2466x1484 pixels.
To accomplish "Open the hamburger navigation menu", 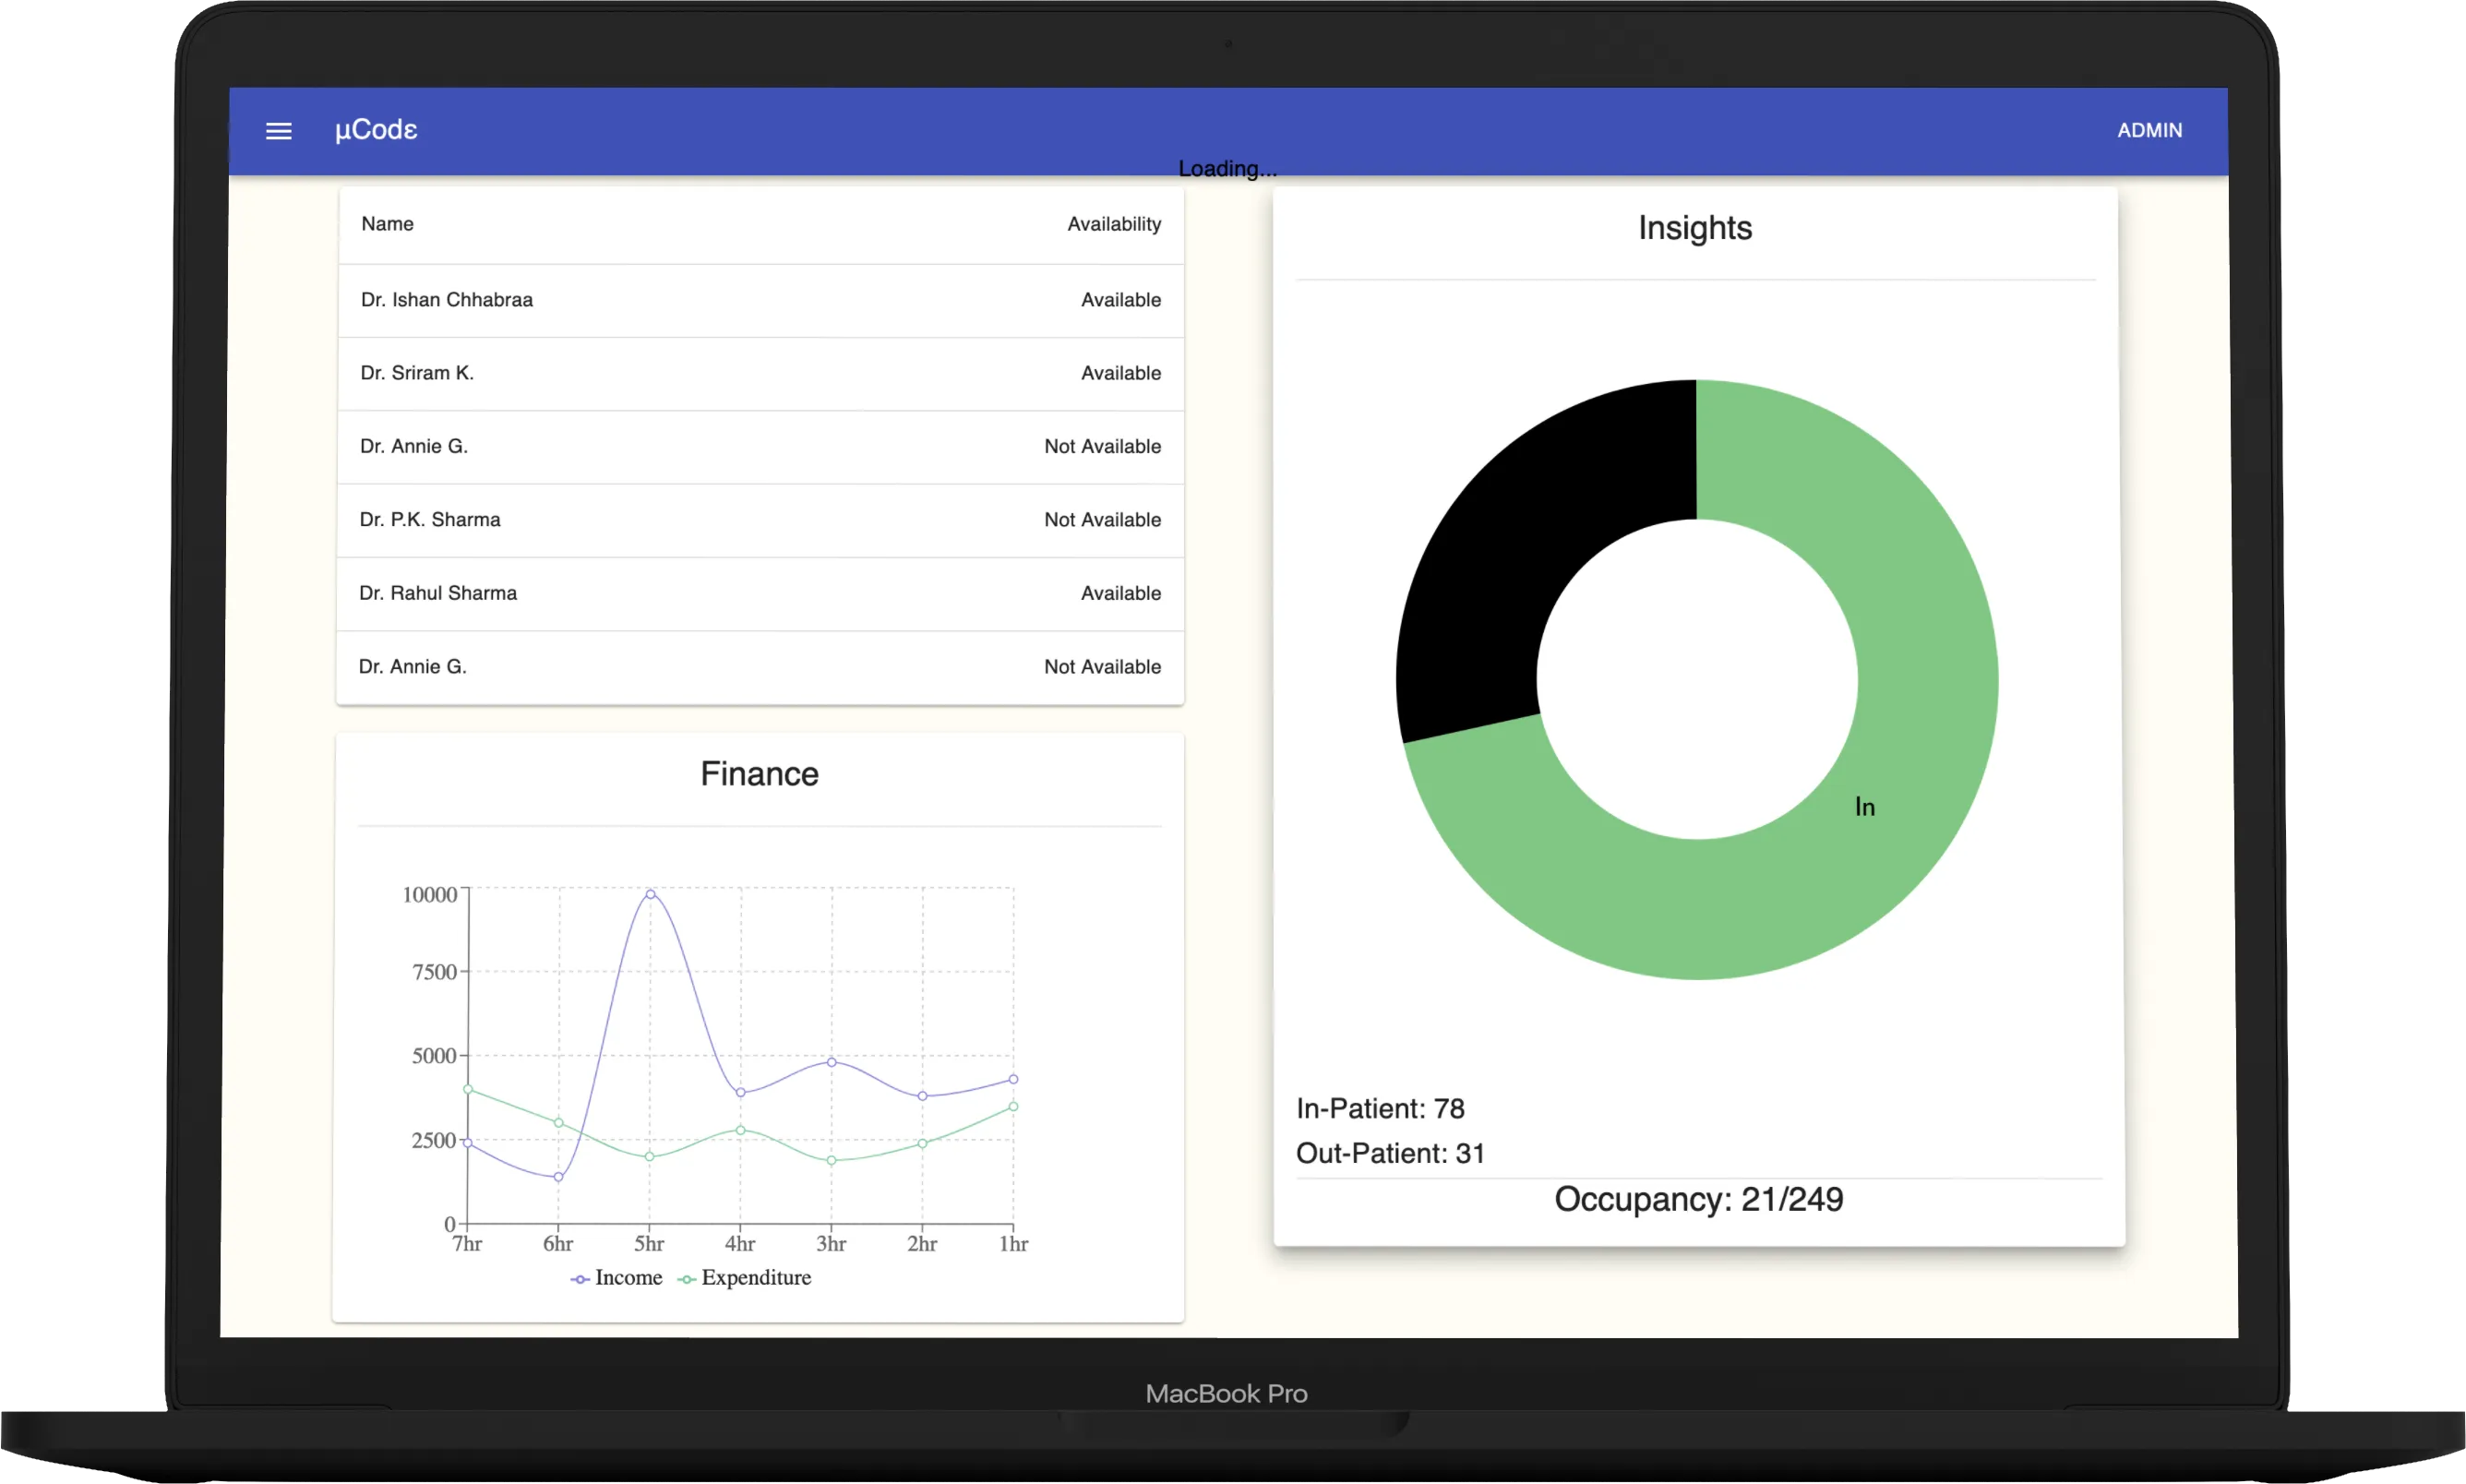I will coord(279,131).
